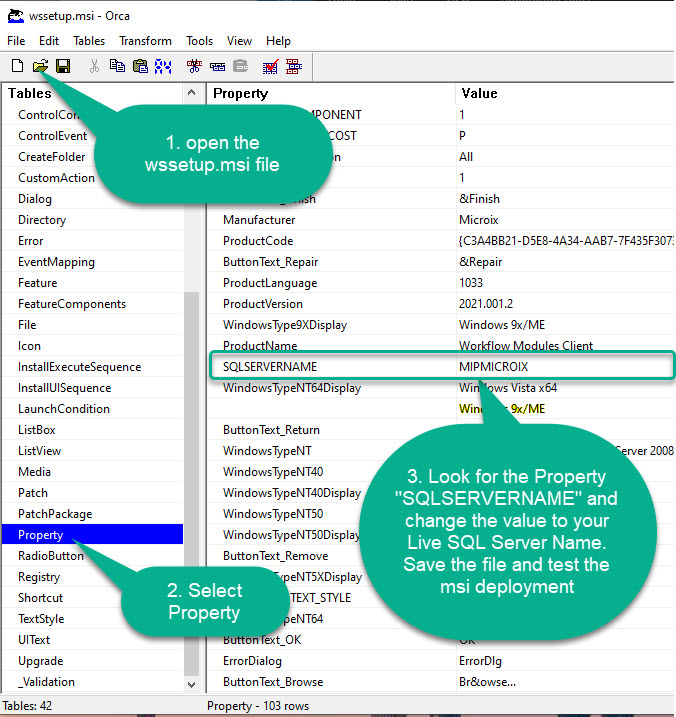Click the Save floppy disk icon
The height and width of the screenshot is (717, 676).
pyautogui.click(x=62, y=66)
